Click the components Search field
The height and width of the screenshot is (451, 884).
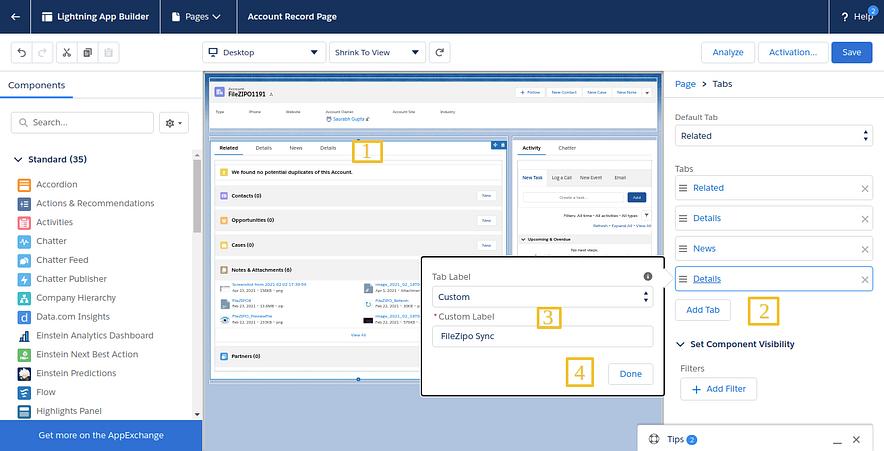pyautogui.click(x=82, y=123)
